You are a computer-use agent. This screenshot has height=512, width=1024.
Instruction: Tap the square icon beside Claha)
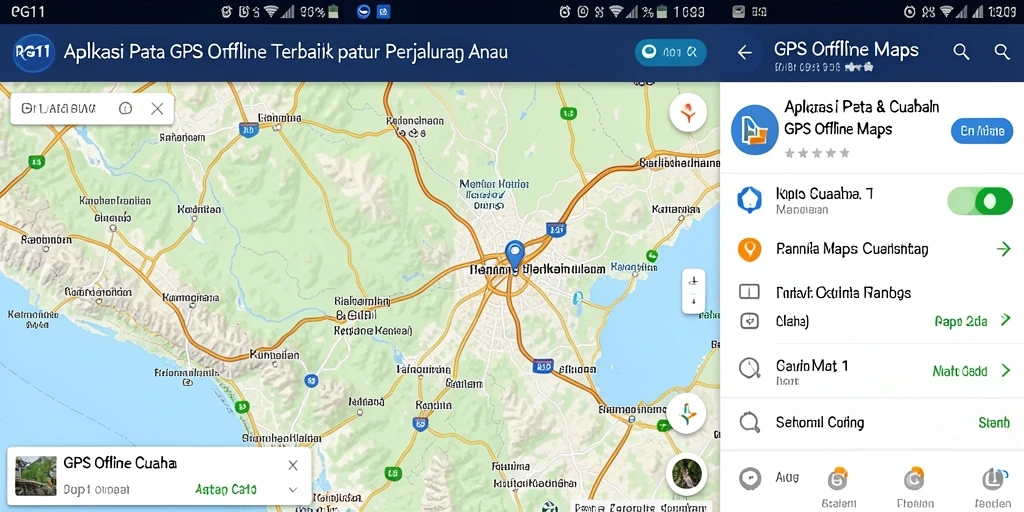point(749,321)
